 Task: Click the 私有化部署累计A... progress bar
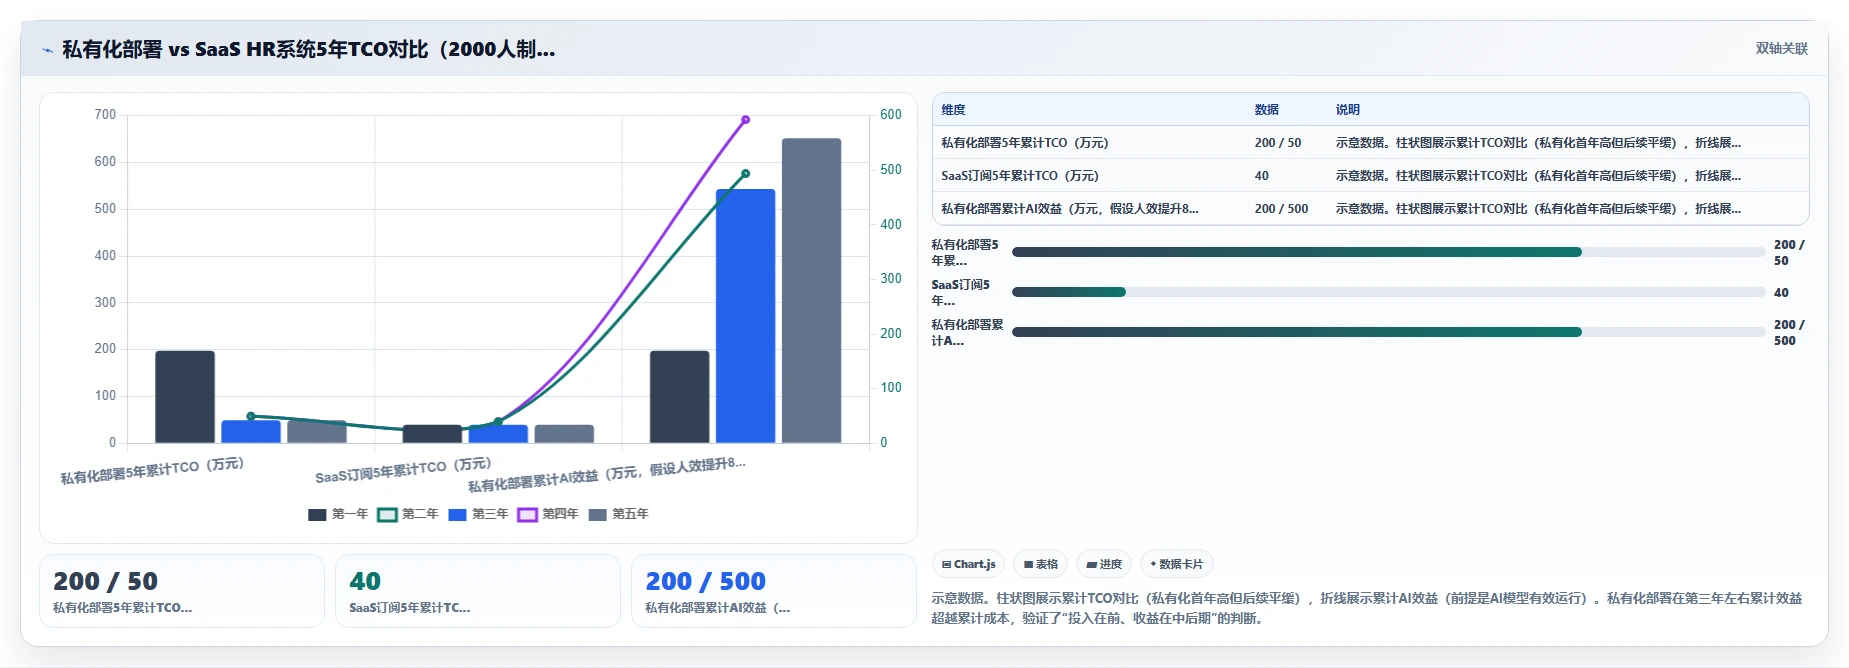(x=1388, y=332)
